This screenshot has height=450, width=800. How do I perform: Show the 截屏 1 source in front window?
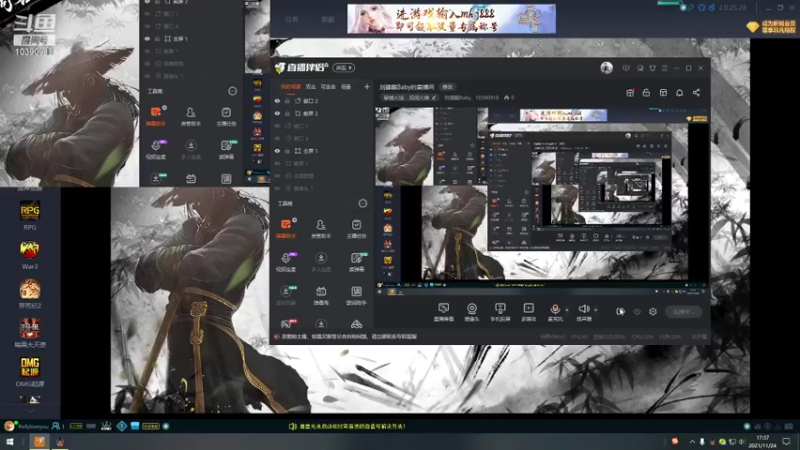click(278, 163)
